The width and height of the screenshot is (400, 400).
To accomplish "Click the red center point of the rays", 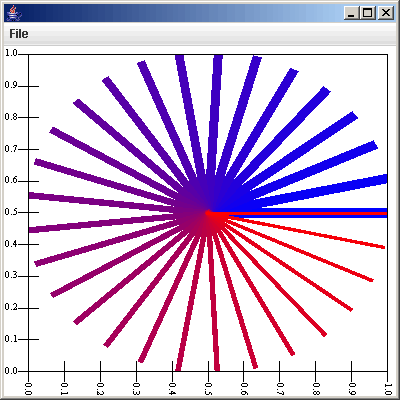I will [x=208, y=213].
